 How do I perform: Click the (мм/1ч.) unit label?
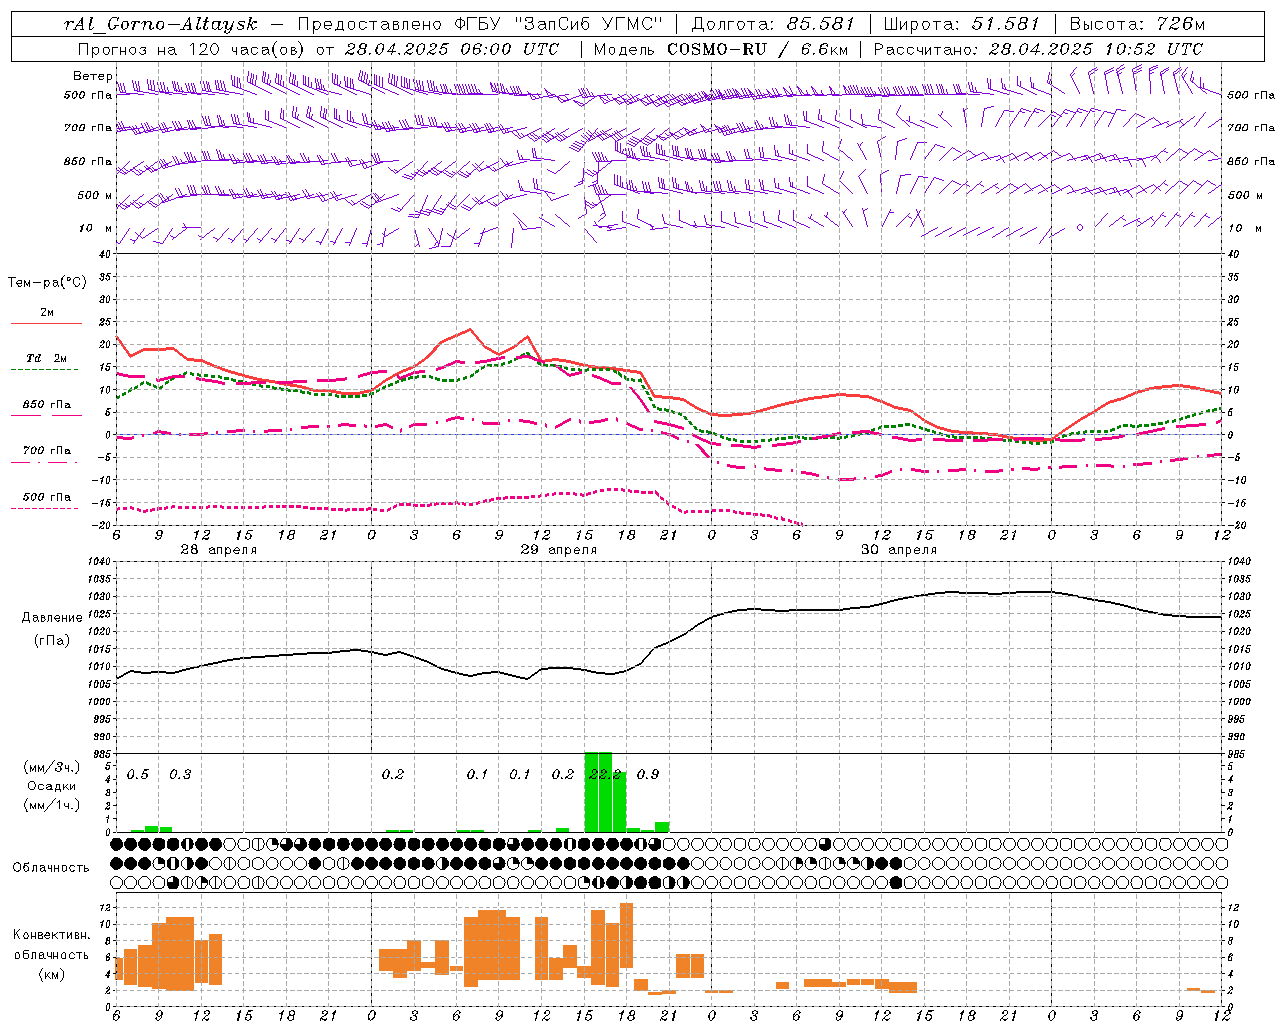coord(52,805)
